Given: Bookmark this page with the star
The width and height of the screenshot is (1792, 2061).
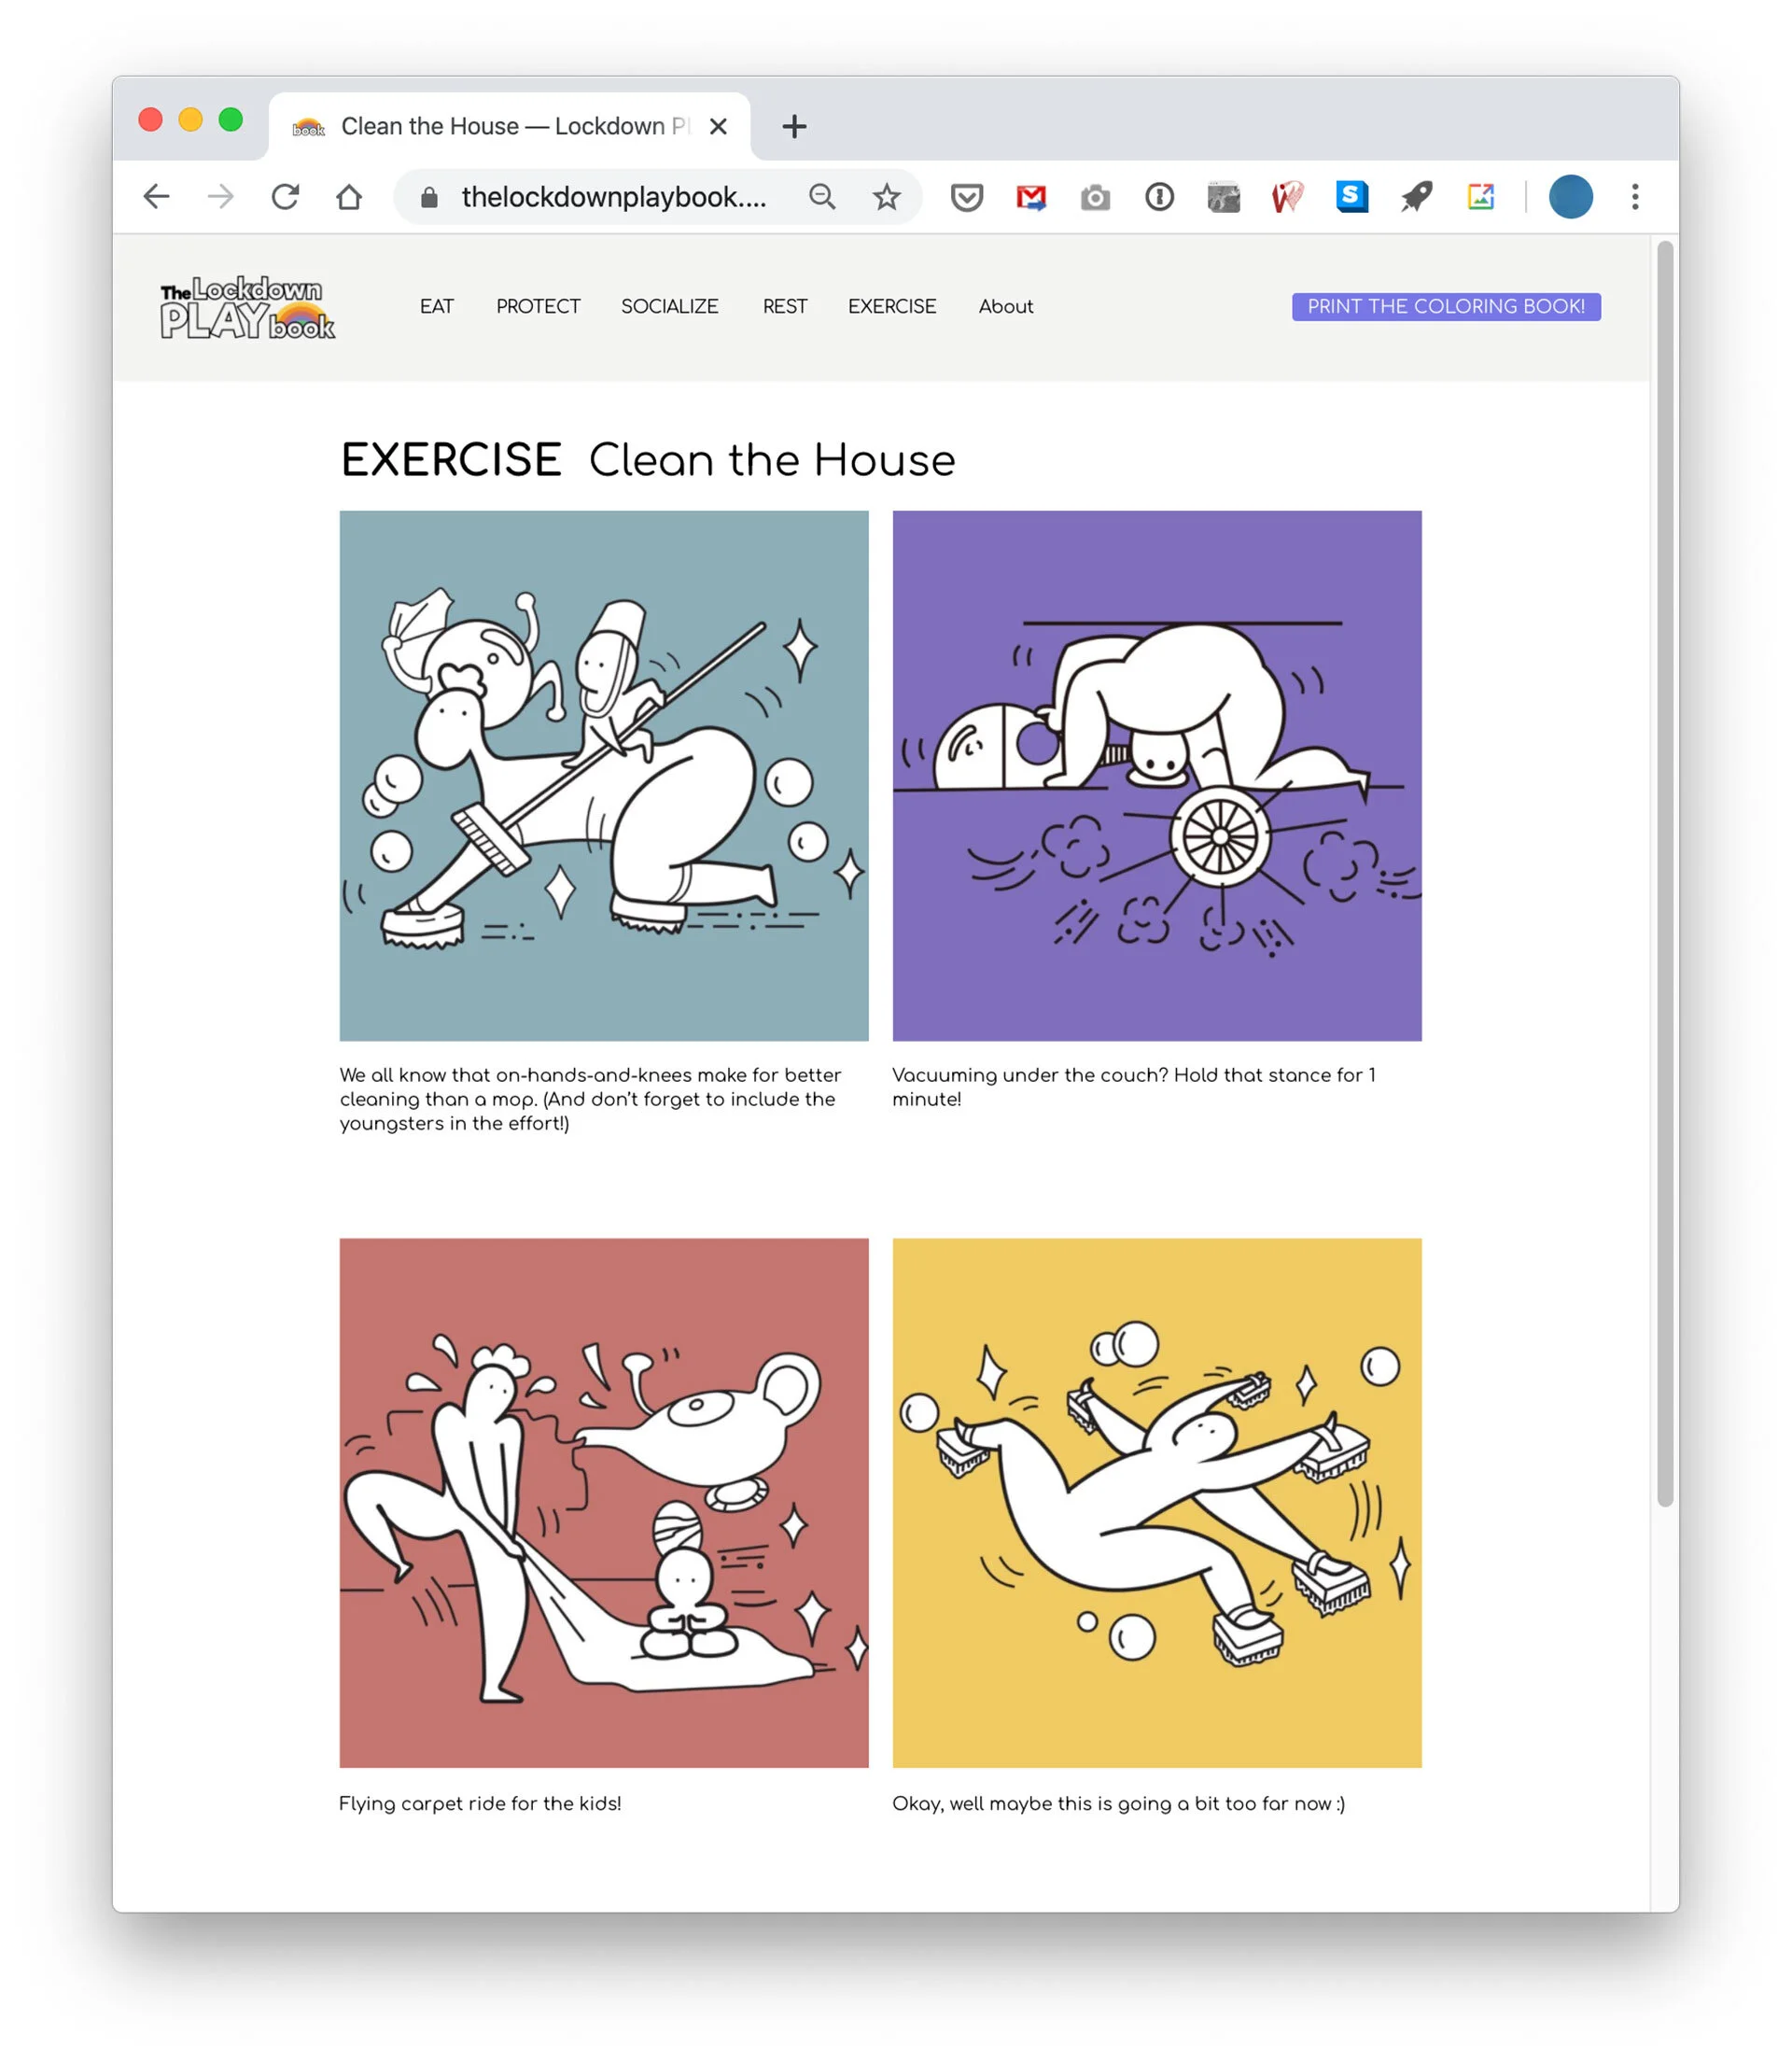Looking at the screenshot, I should pyautogui.click(x=886, y=197).
